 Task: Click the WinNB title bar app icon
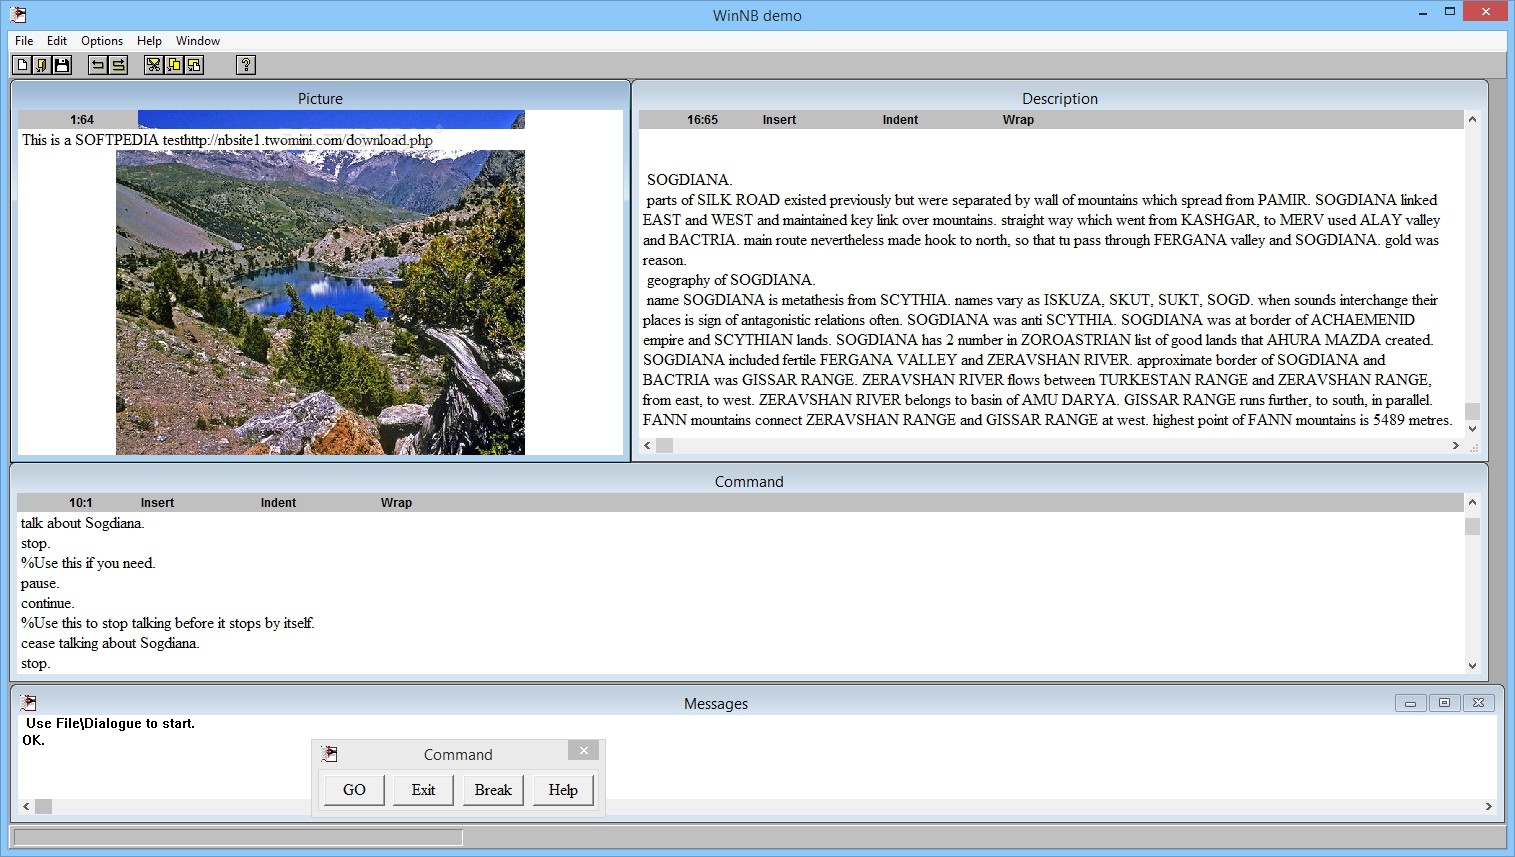(x=17, y=14)
